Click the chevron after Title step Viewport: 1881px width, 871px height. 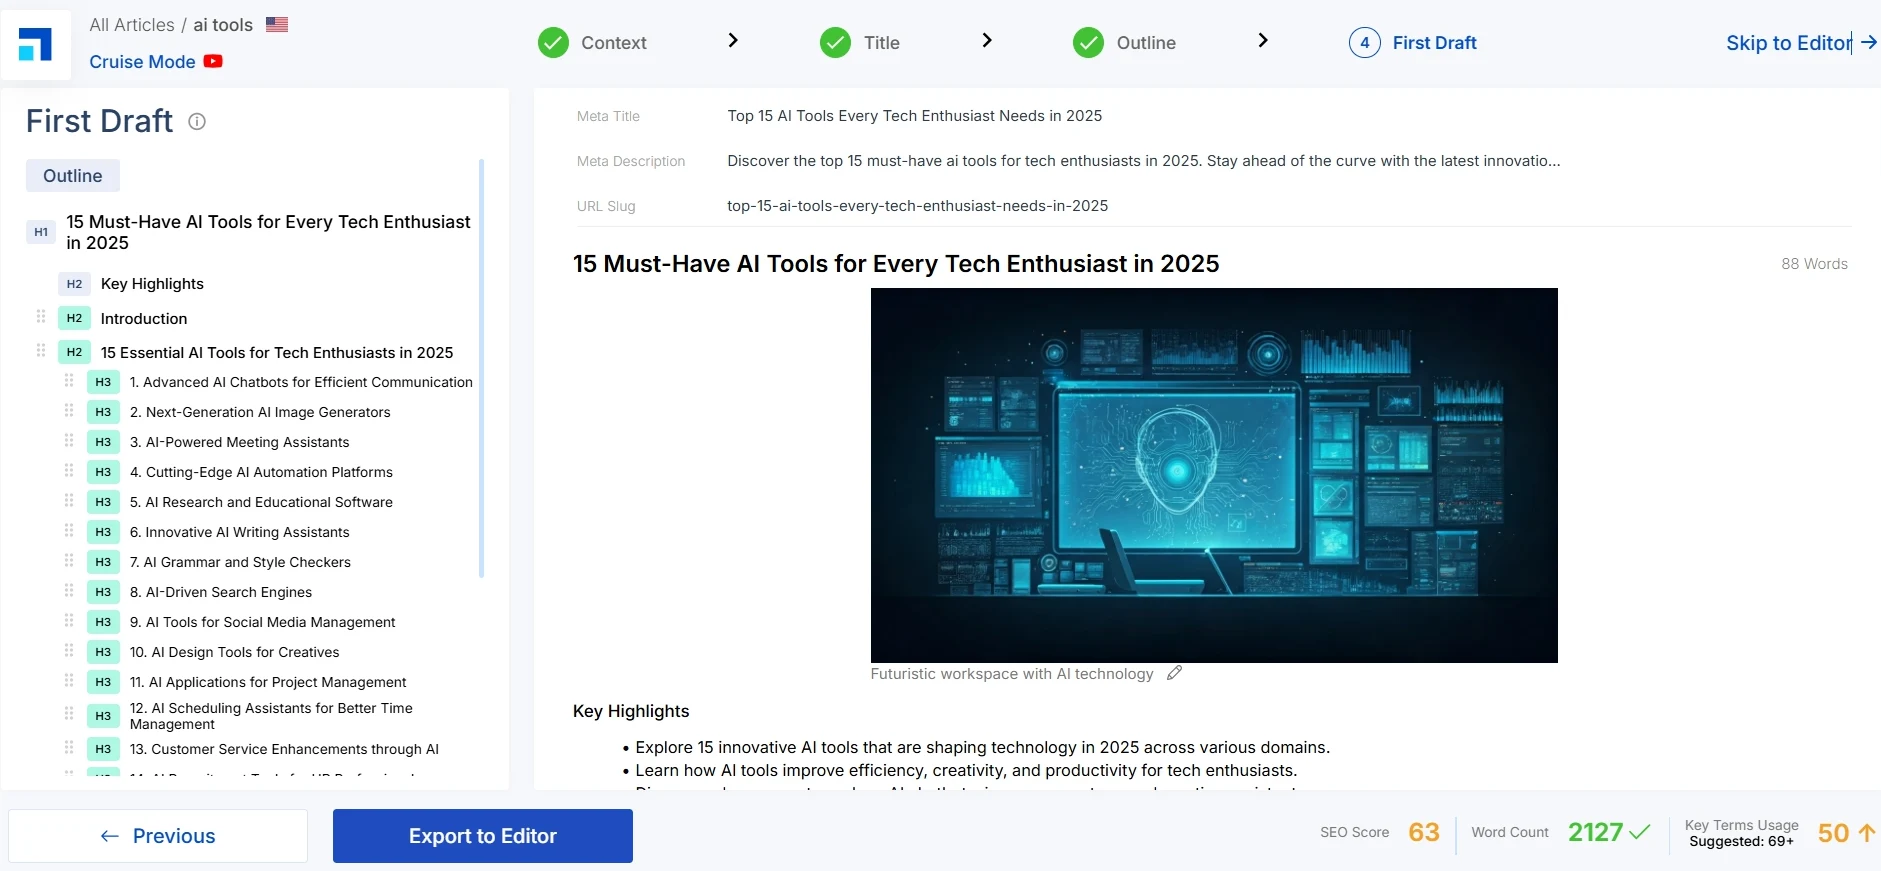(x=987, y=40)
